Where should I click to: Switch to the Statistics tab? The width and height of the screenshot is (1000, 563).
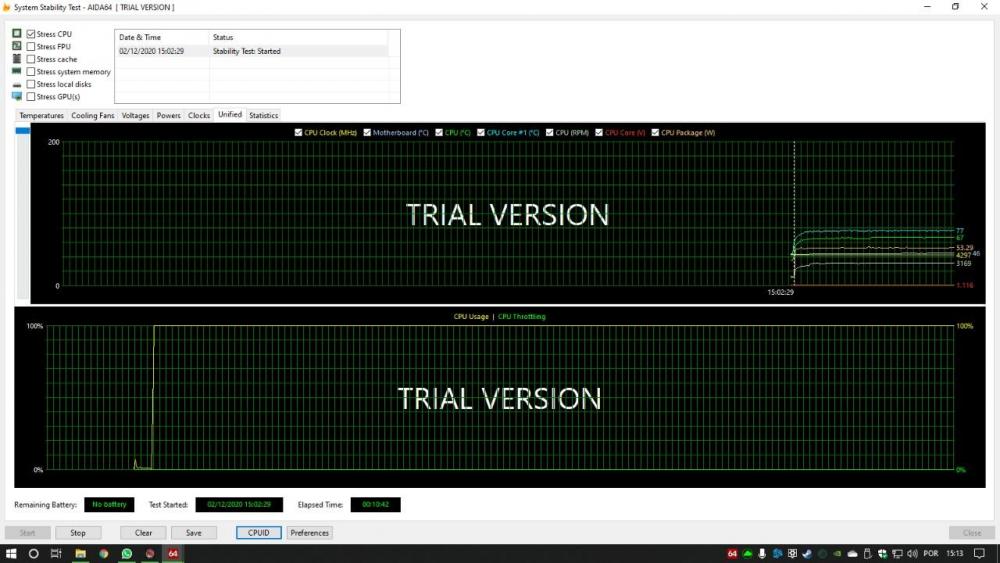pos(264,116)
